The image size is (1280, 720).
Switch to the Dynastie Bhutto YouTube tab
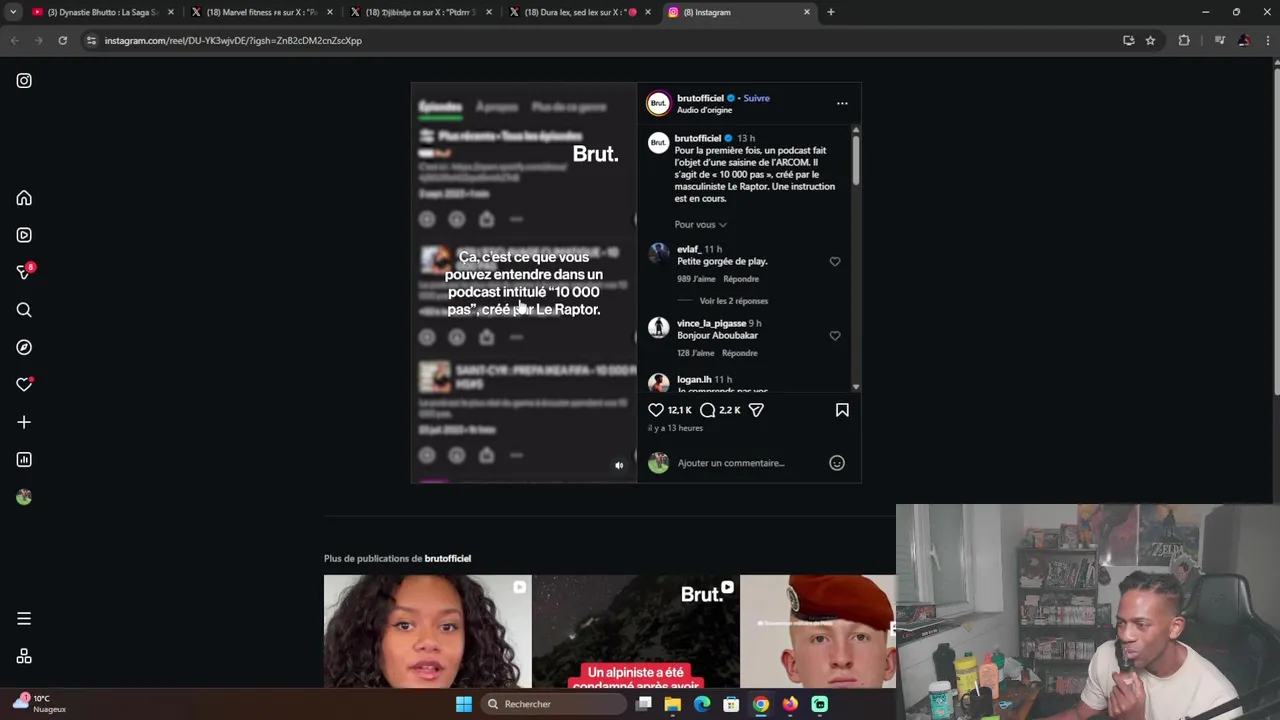pyautogui.click(x=104, y=12)
